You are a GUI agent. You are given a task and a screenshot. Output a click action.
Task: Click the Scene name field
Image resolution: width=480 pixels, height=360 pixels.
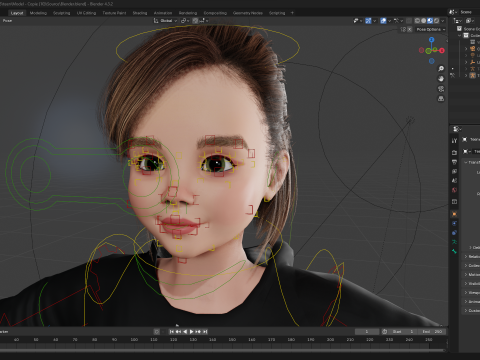point(469,12)
